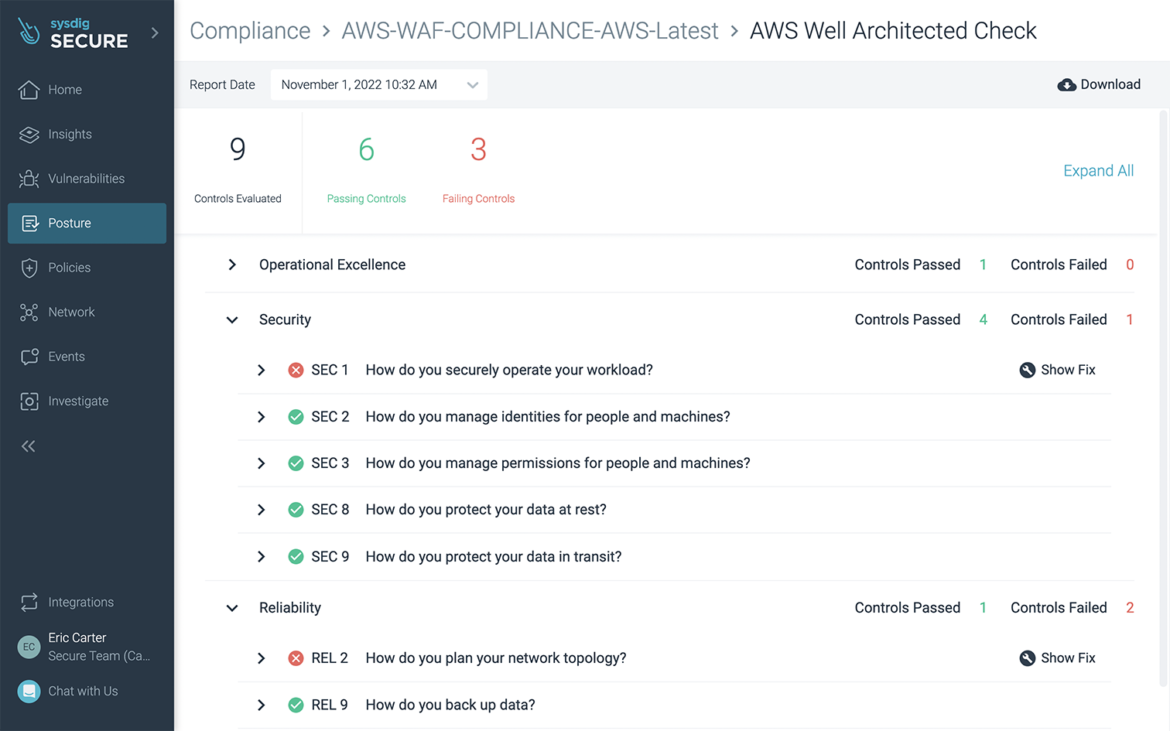Open Show Fix for SEC 1 control
Viewport: 1170px width, 731px height.
[1057, 369]
